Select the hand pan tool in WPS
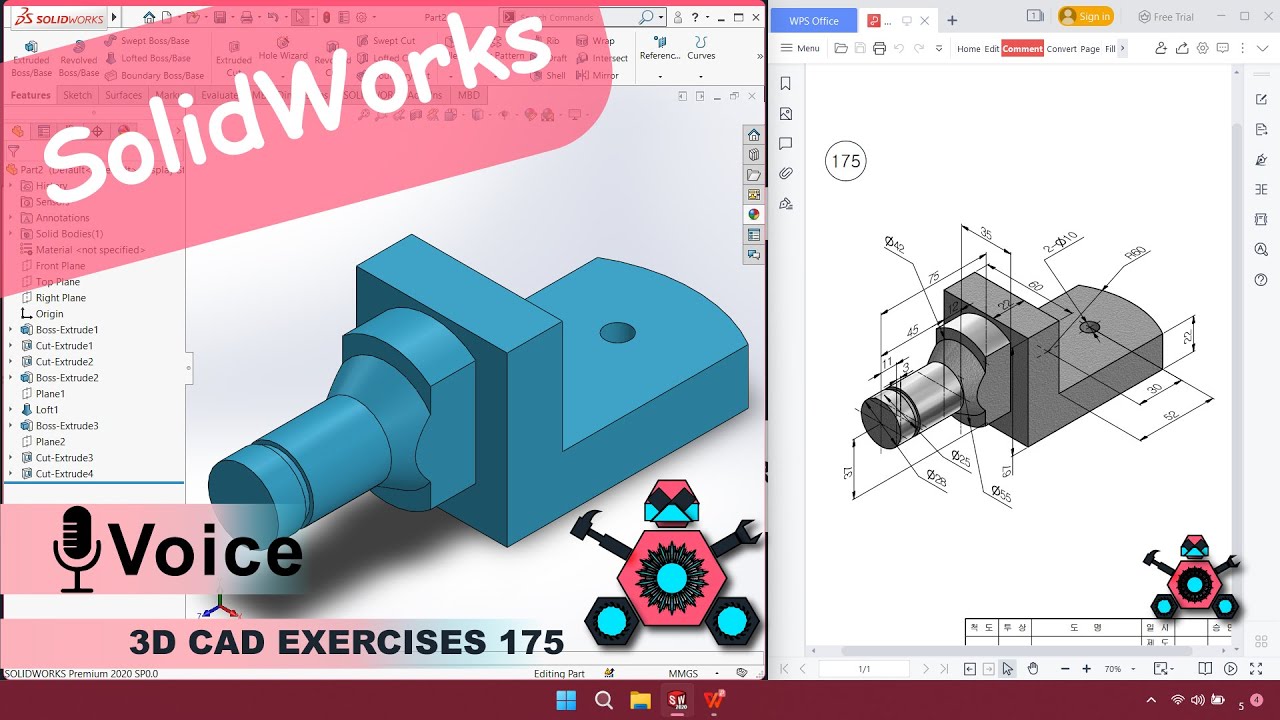 [x=1033, y=668]
